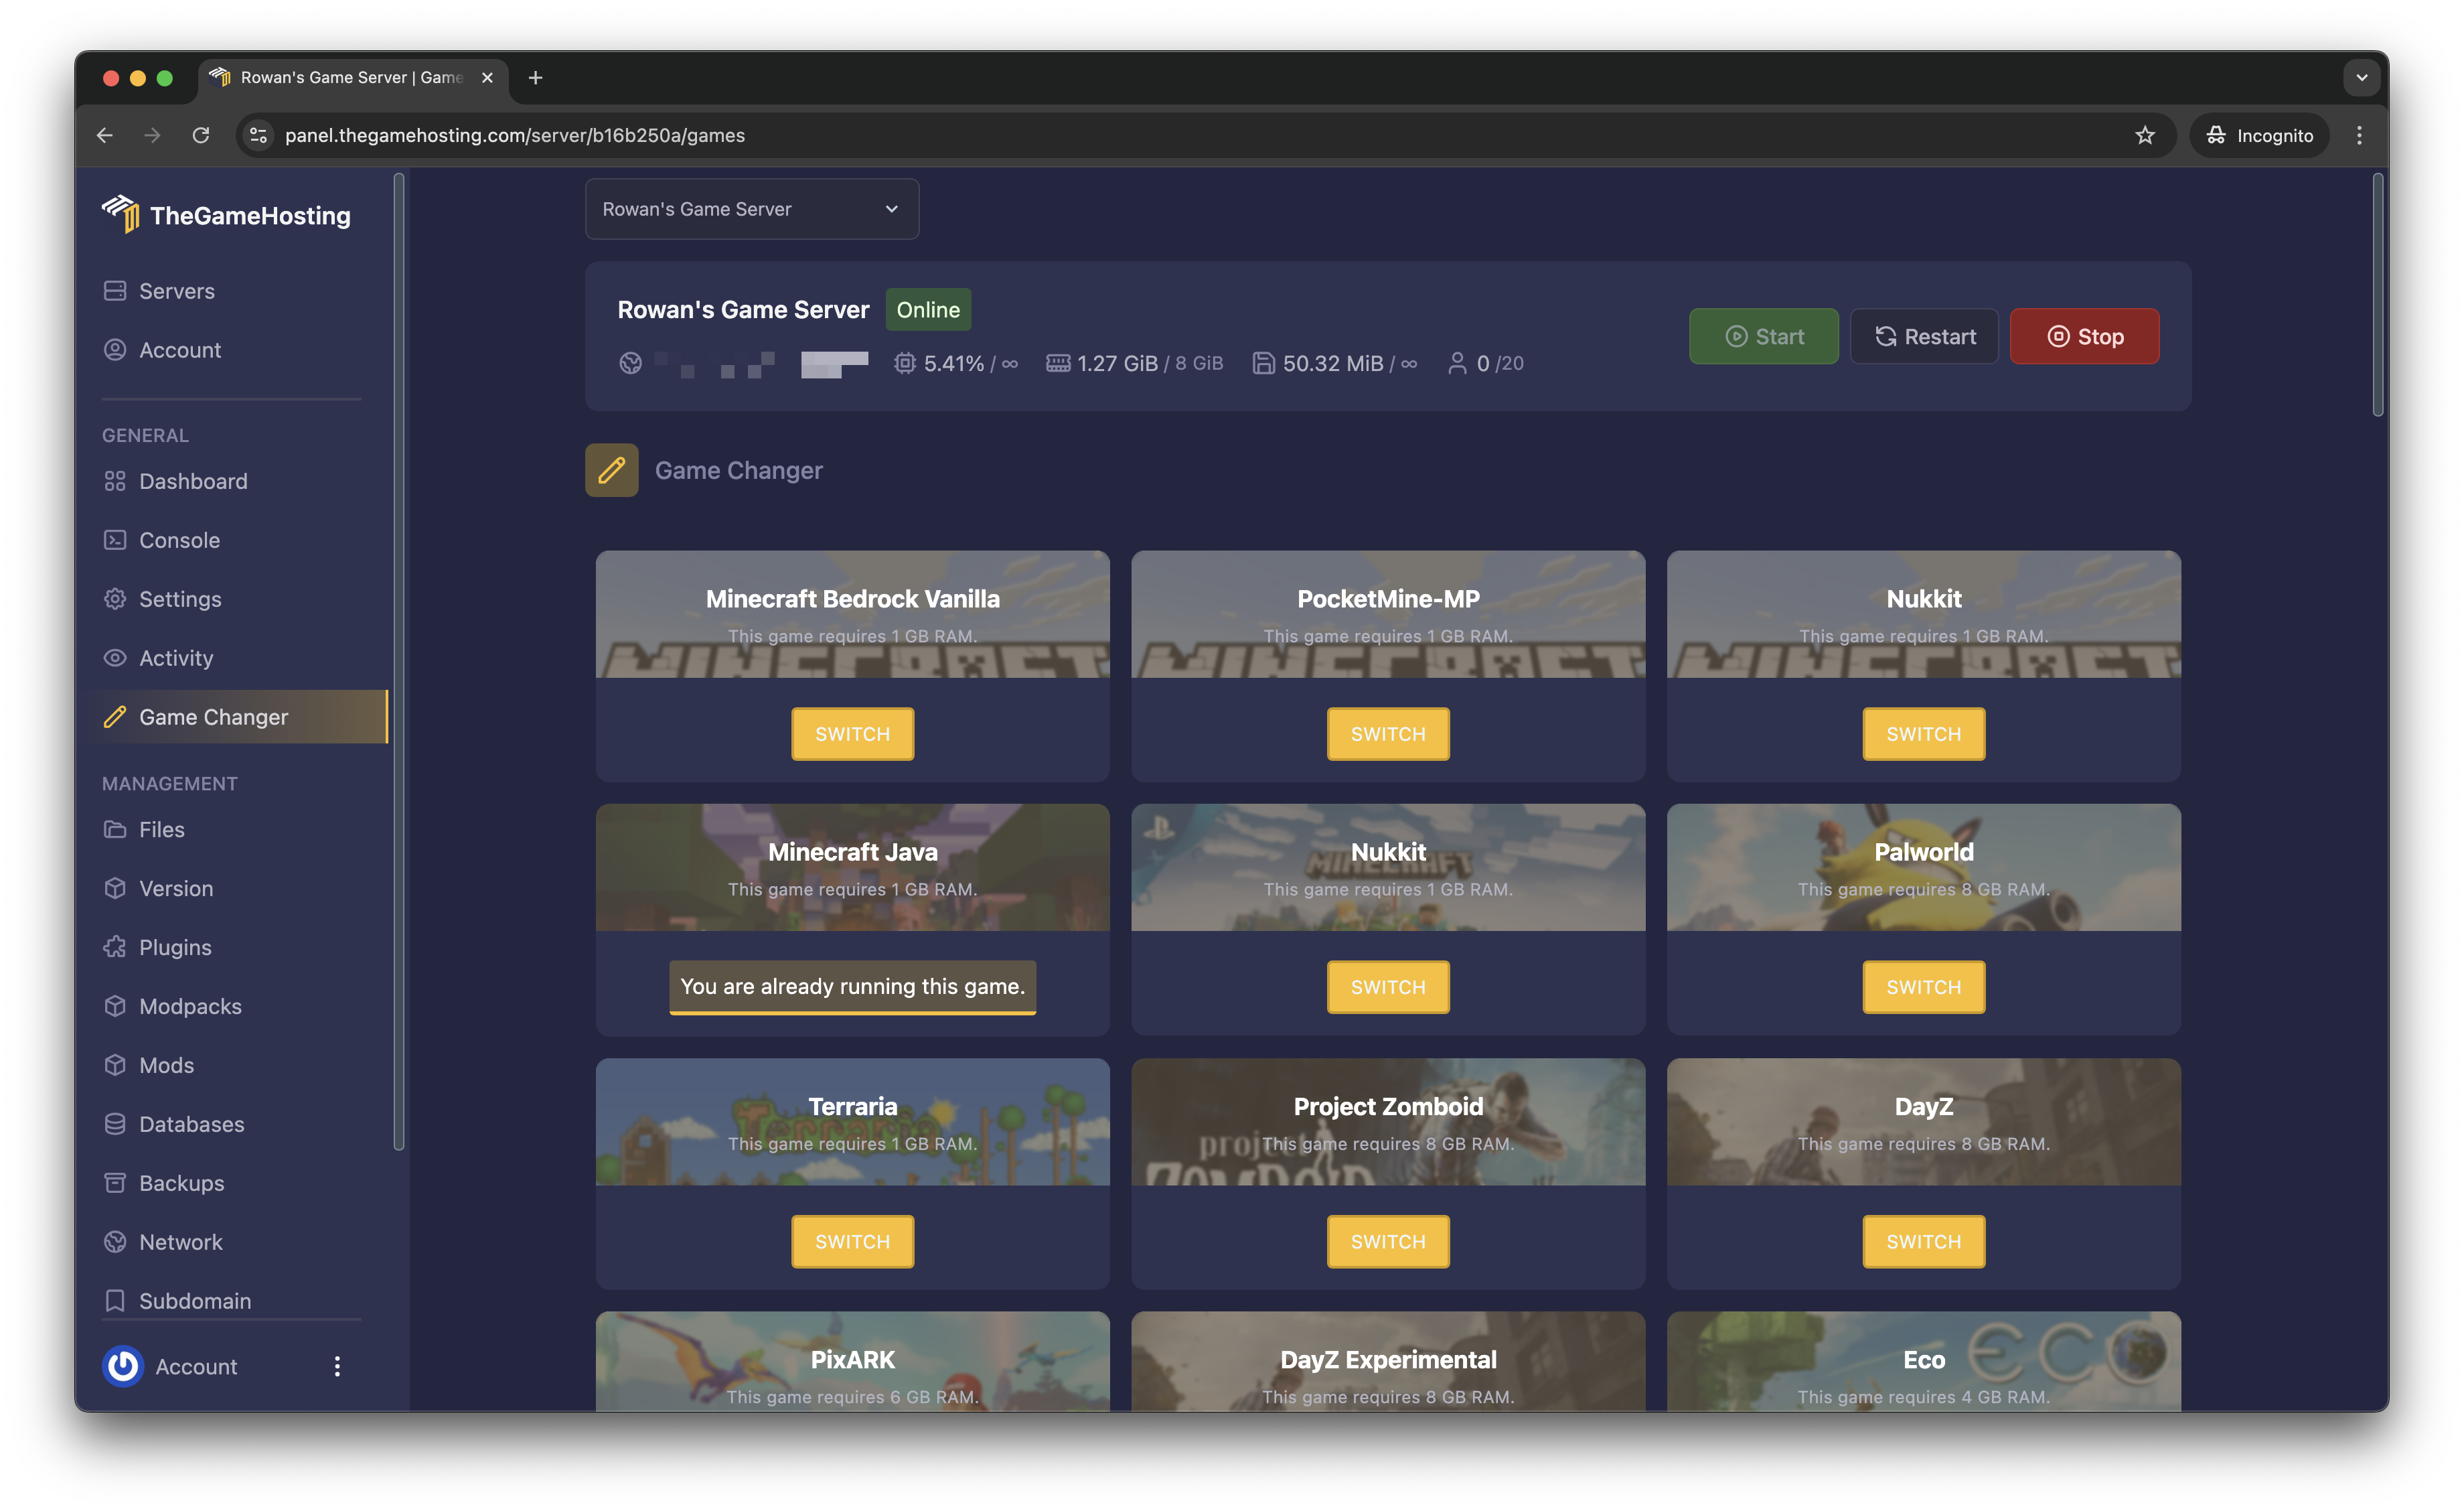Image resolution: width=2464 pixels, height=1511 pixels.
Task: Click the Terraria game banner thumbnail
Action: coord(852,1122)
